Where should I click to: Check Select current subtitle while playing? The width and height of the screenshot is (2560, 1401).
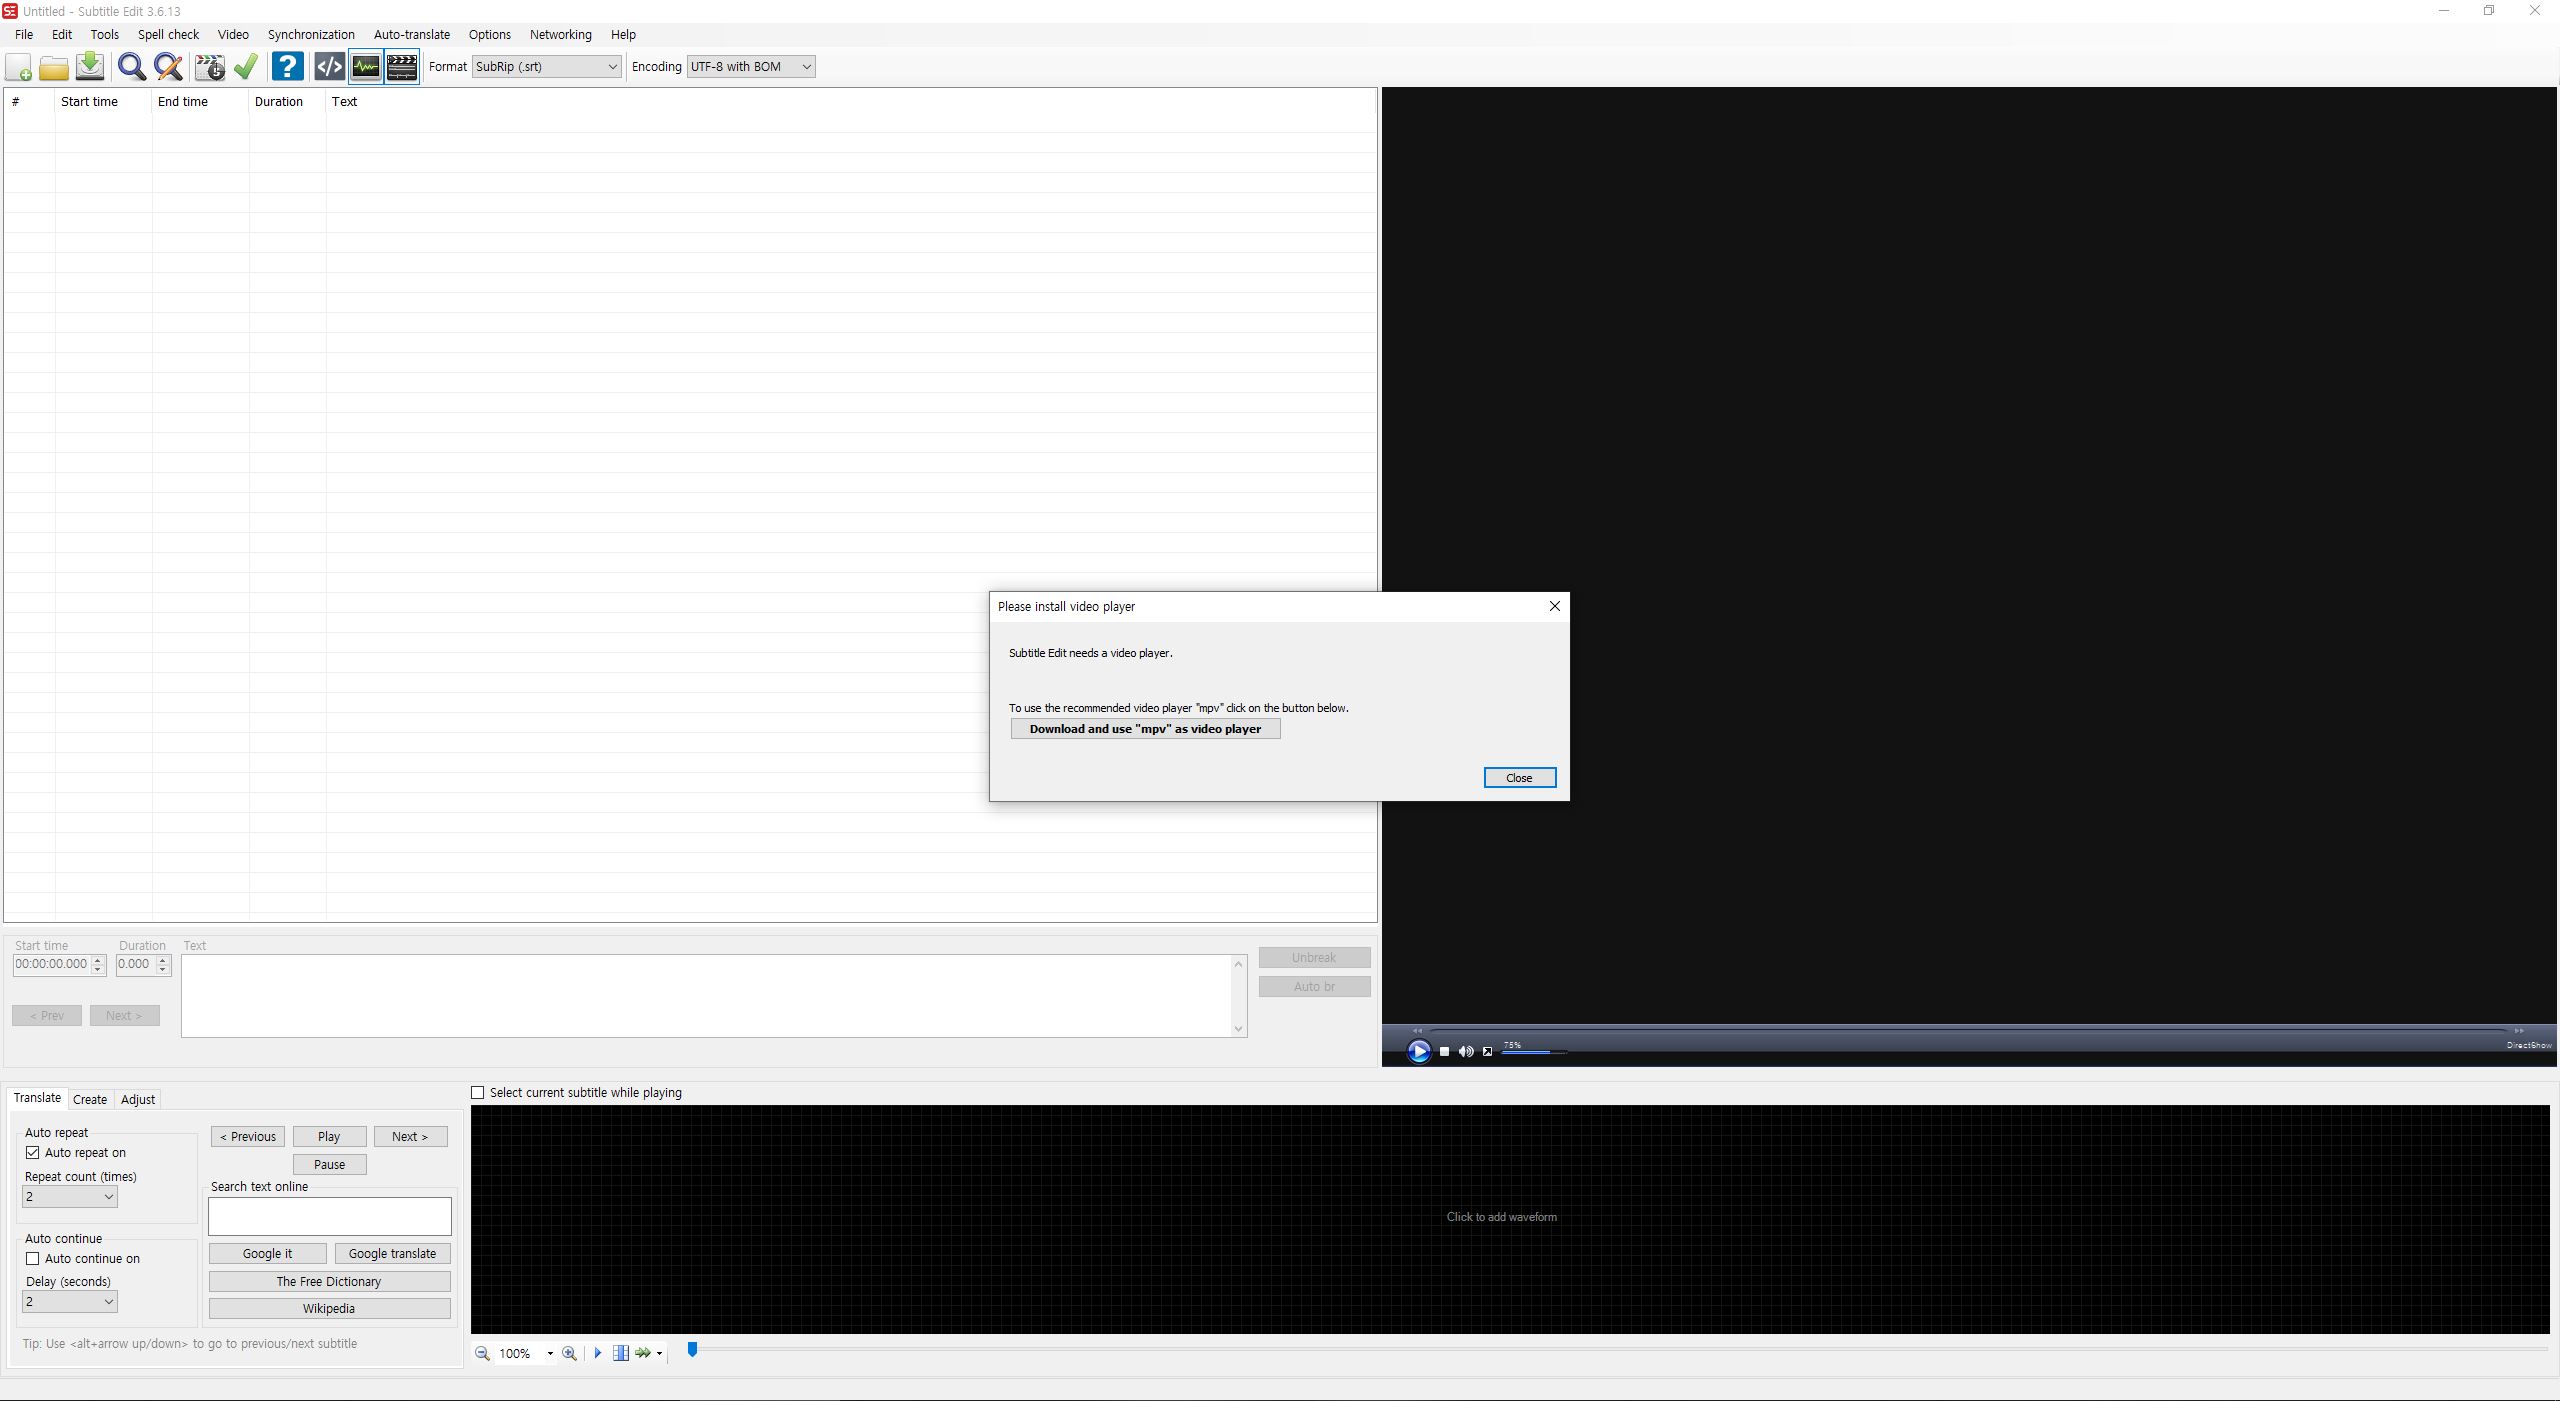(x=478, y=1092)
